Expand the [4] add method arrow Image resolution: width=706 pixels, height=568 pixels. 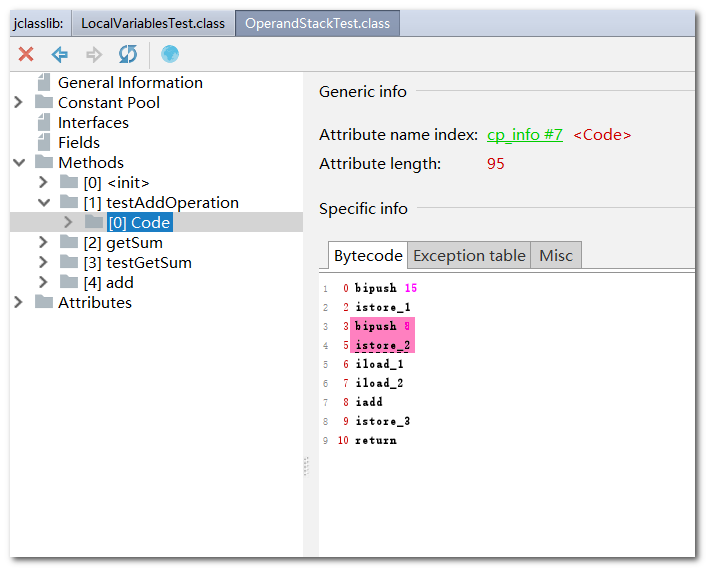coord(43,283)
